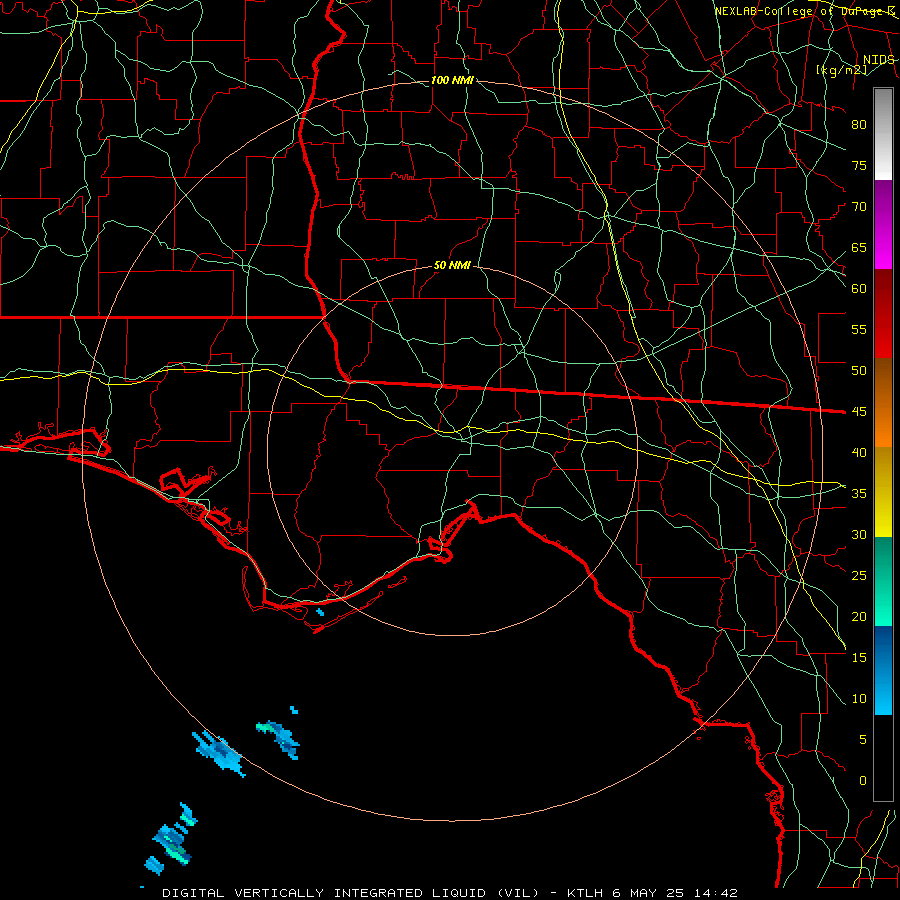
Task: Click the '[kg/m2]' units label
Action: [841, 70]
